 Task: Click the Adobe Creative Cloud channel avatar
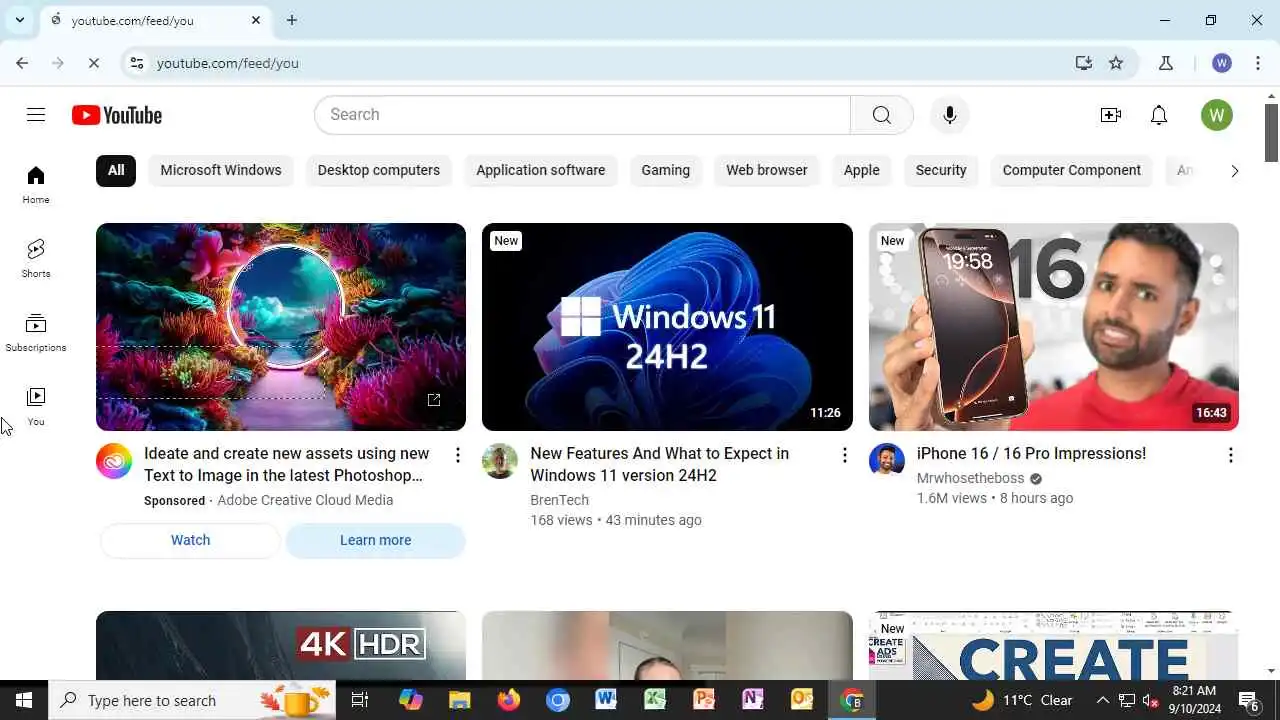[x=114, y=461]
